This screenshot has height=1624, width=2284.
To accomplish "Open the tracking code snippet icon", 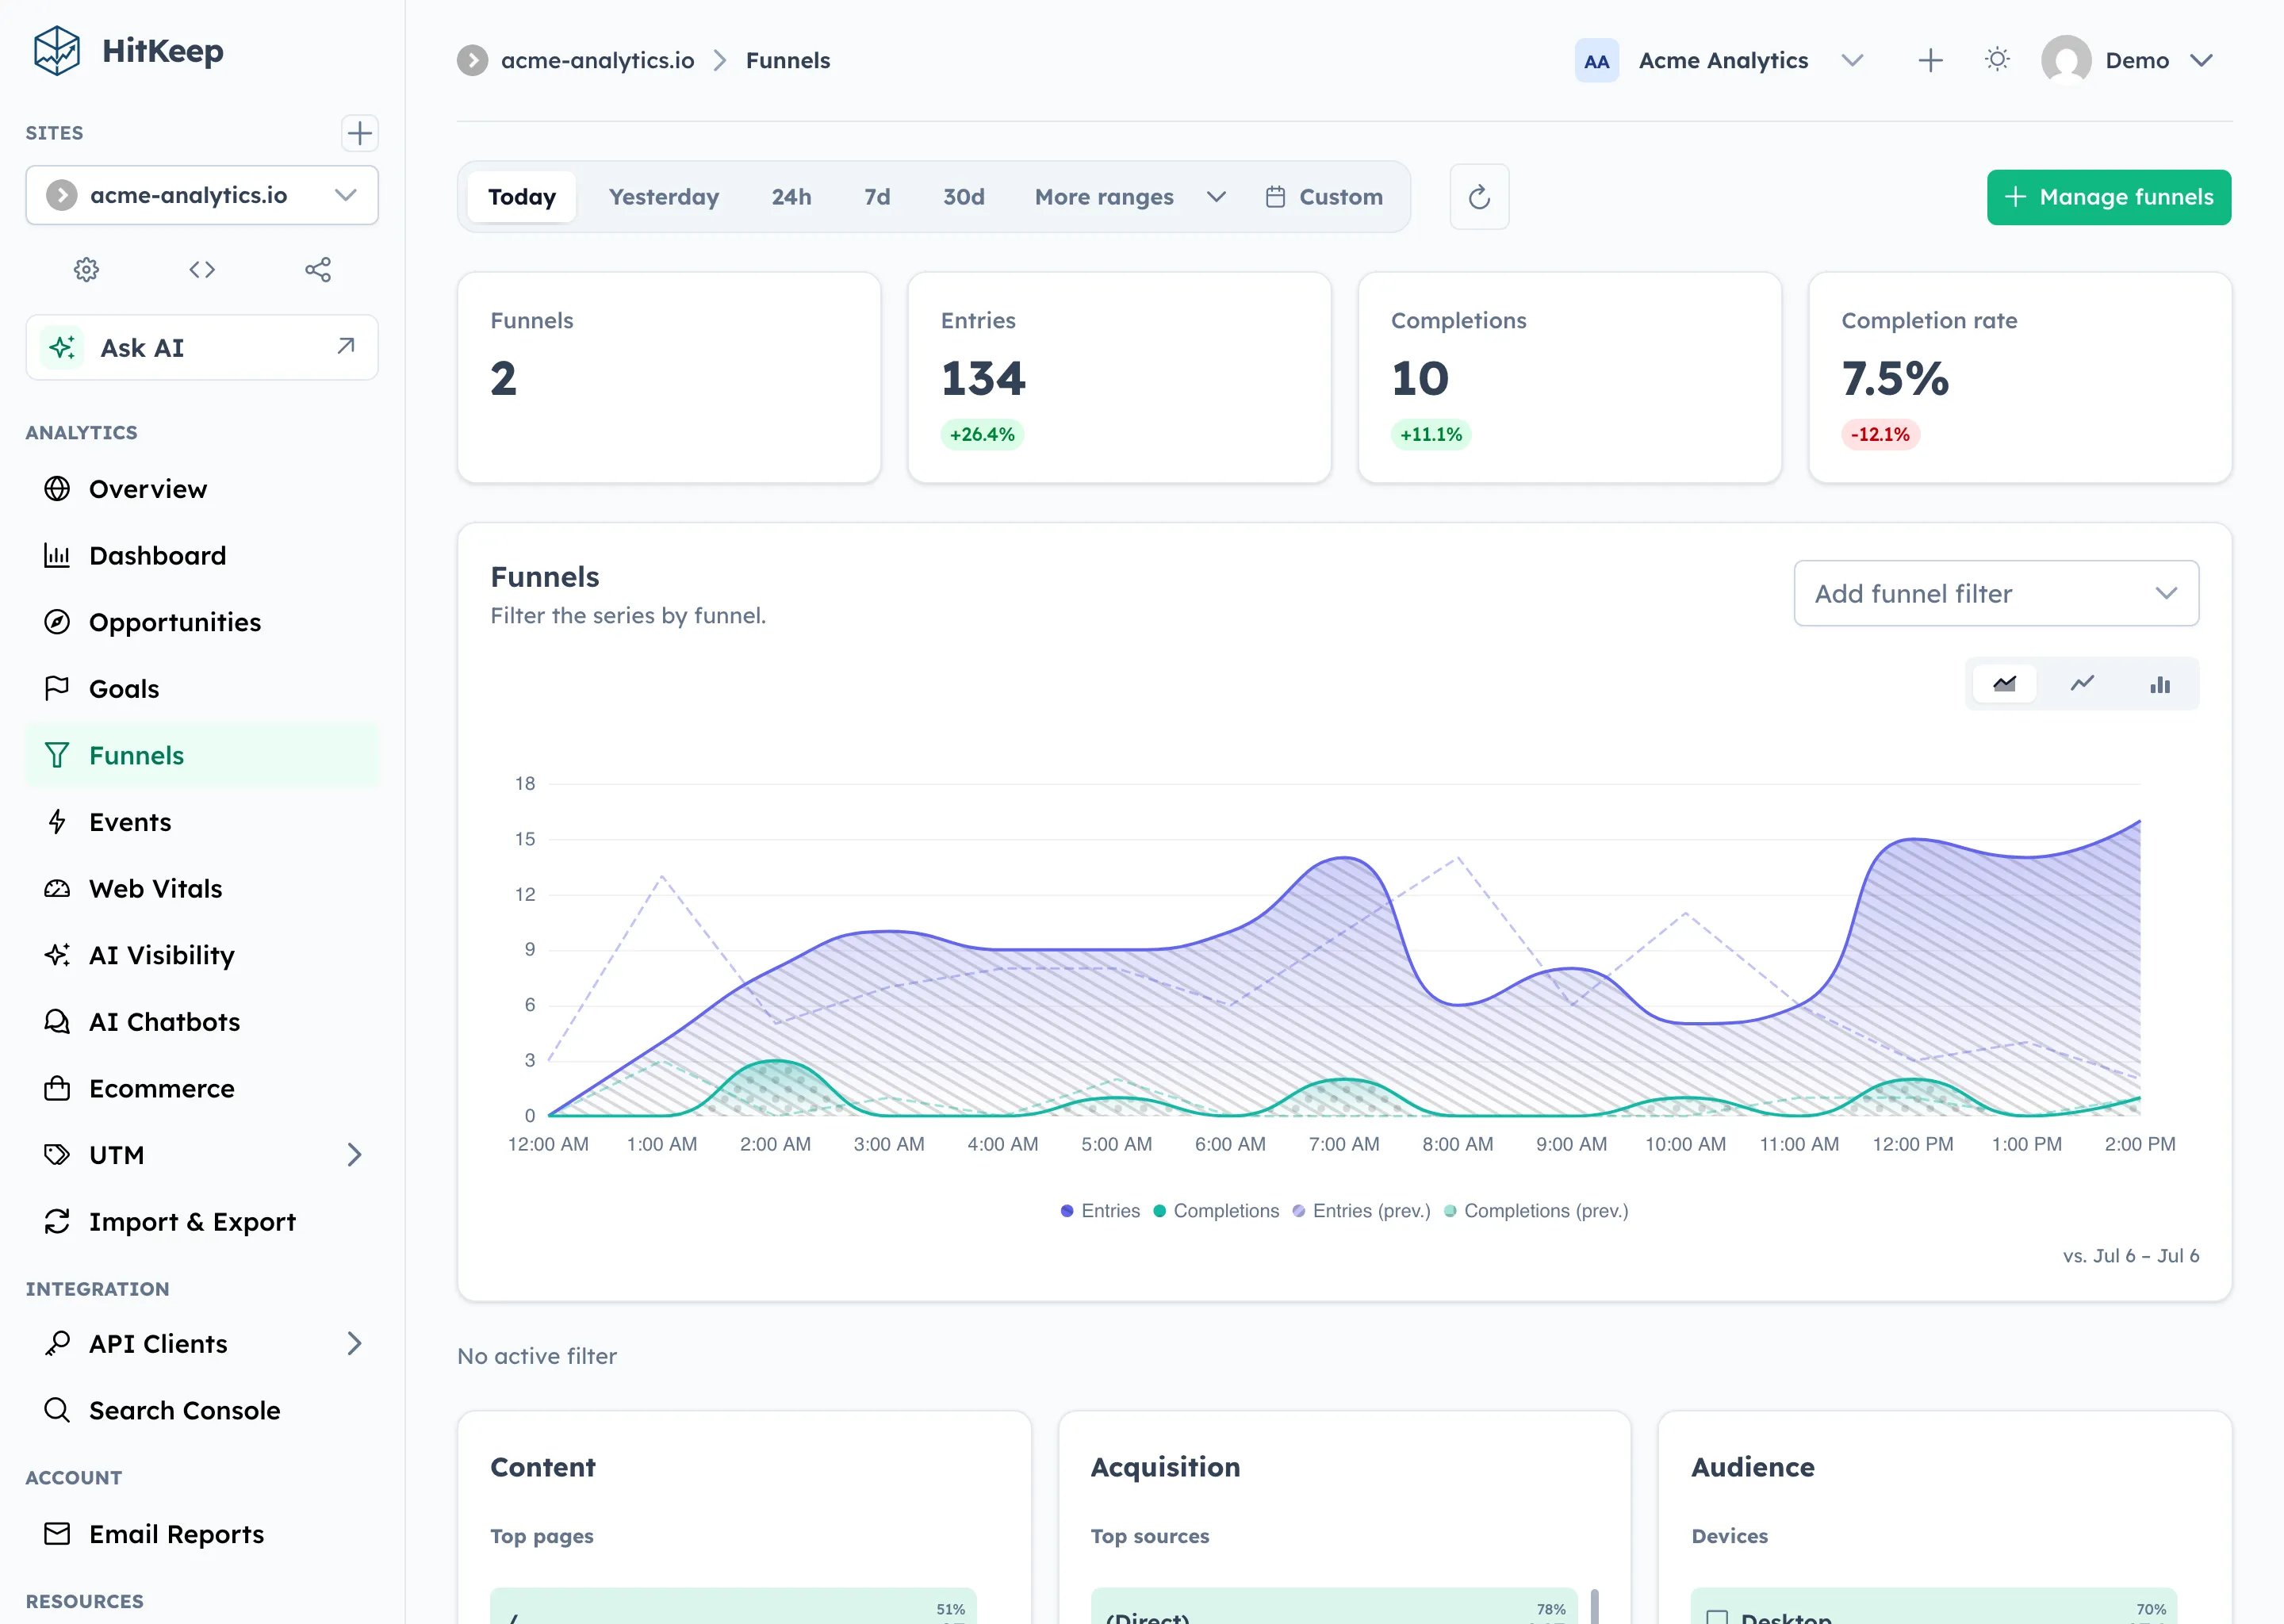I will tap(202, 270).
